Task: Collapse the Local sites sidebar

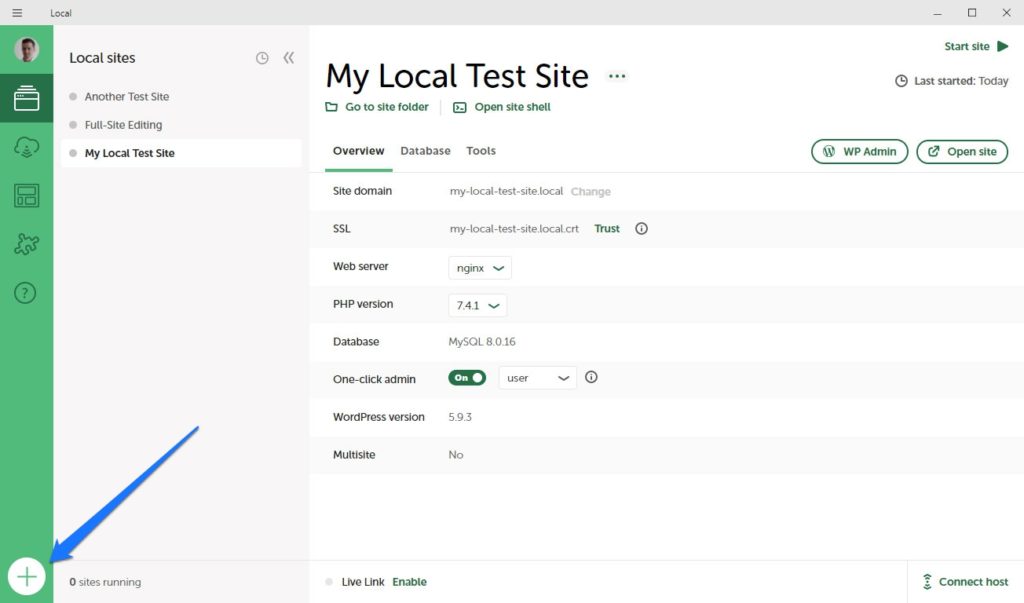Action: click(289, 58)
